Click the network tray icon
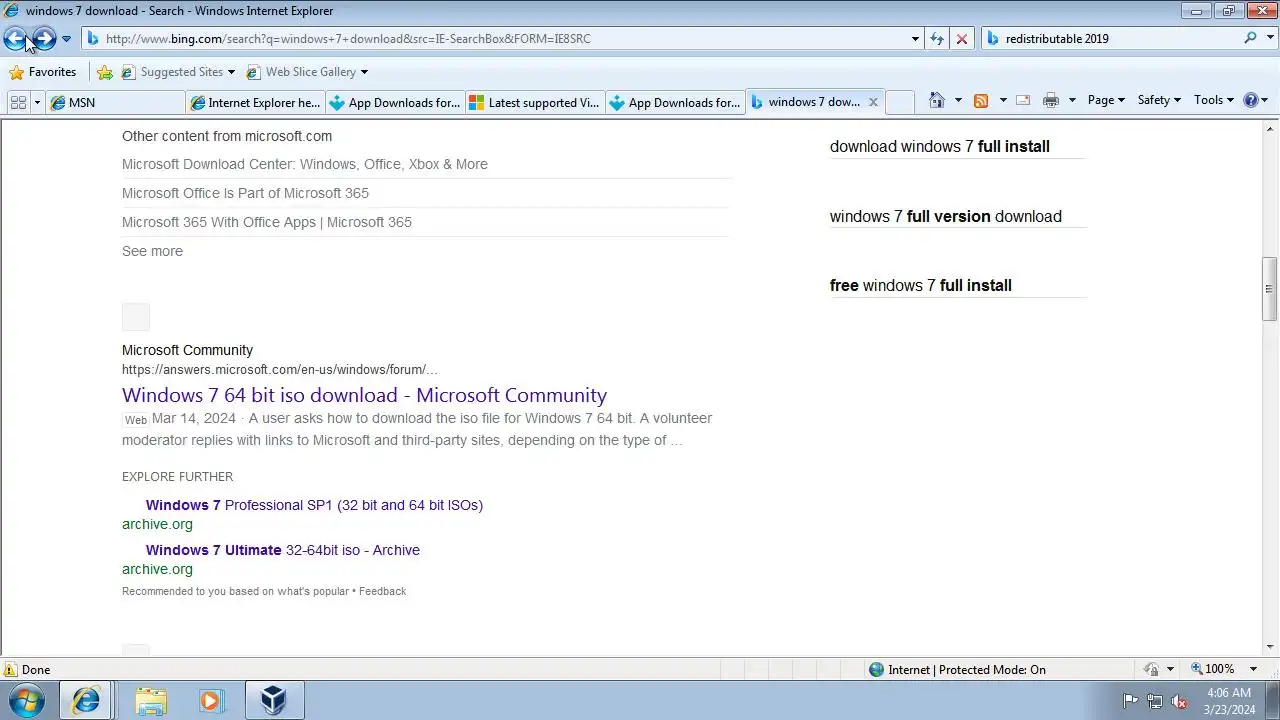The image size is (1280, 720). [1155, 701]
